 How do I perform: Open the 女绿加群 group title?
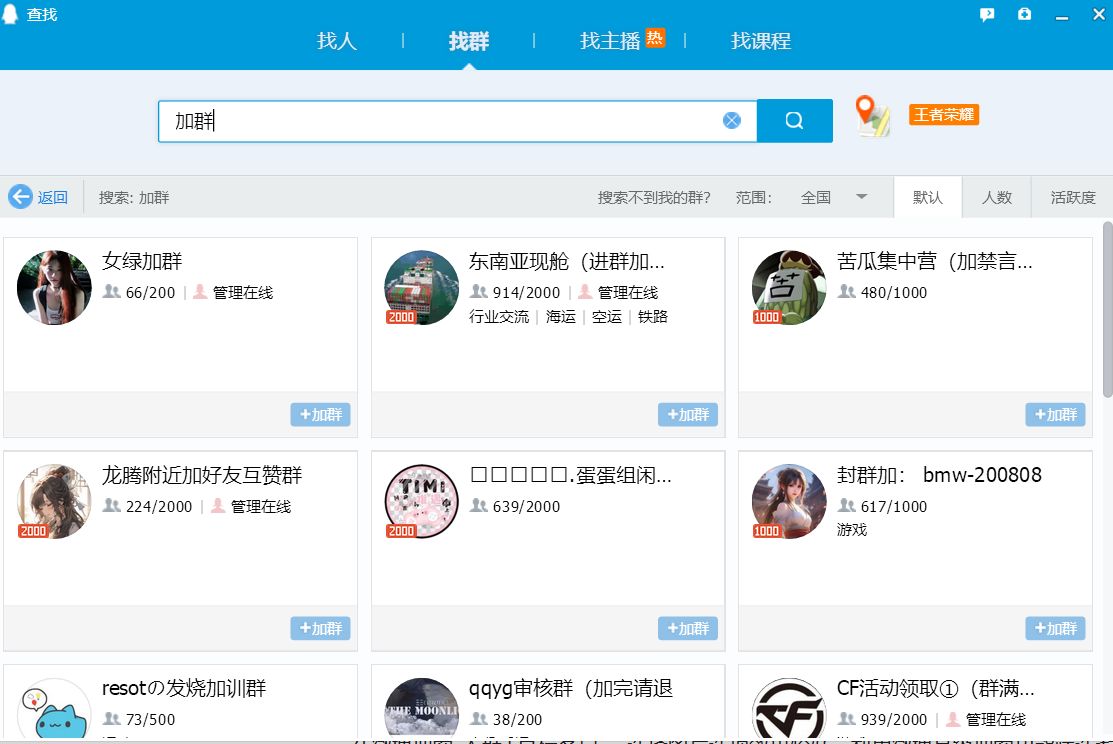tap(142, 261)
